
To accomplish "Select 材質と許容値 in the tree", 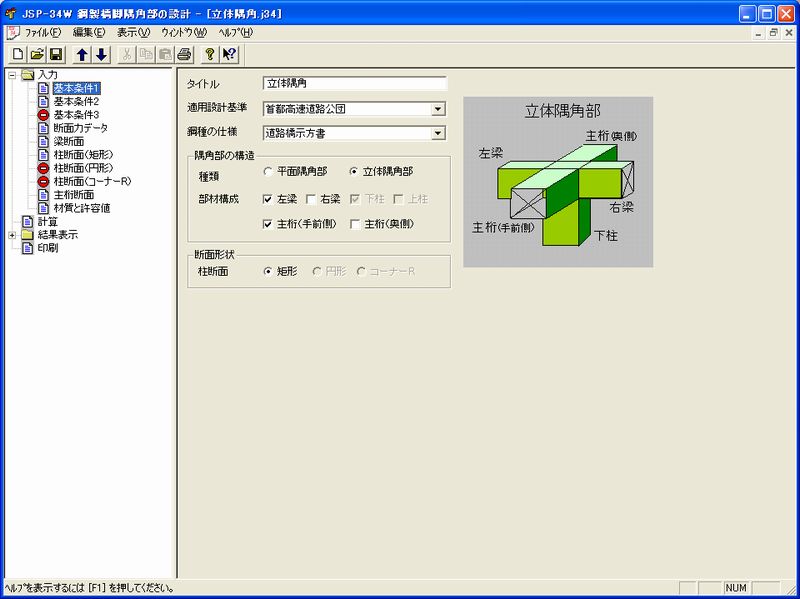I will (x=83, y=208).
